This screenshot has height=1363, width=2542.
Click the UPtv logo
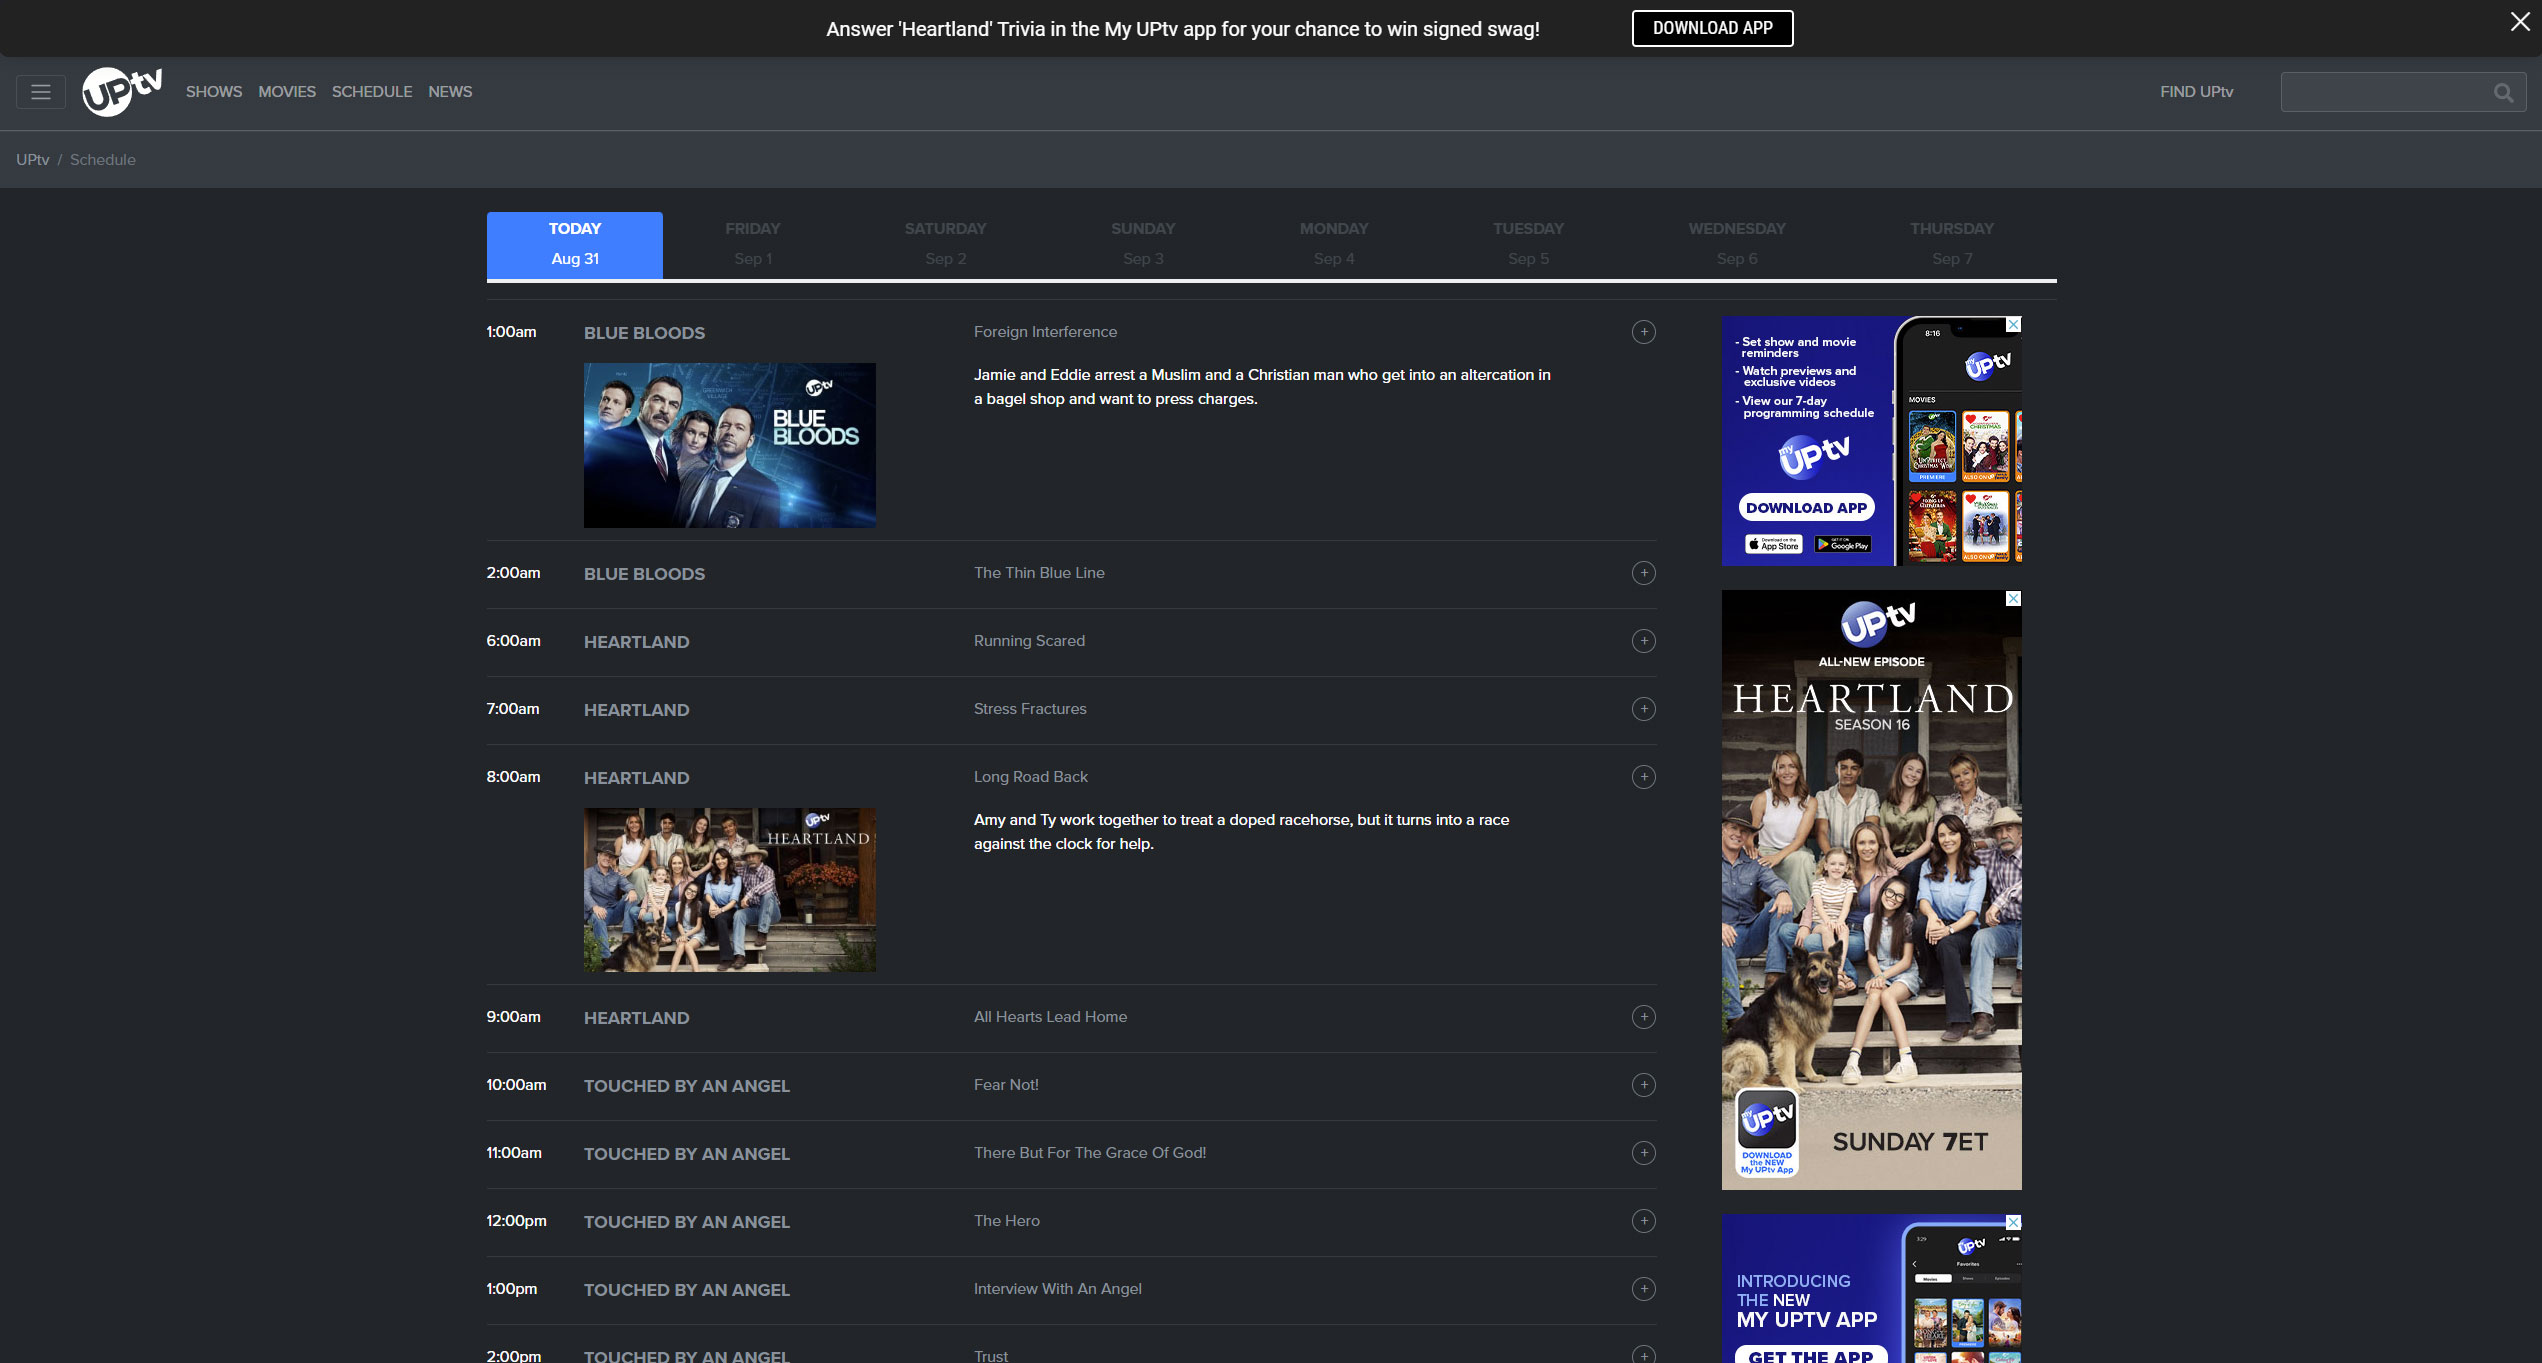tap(122, 91)
